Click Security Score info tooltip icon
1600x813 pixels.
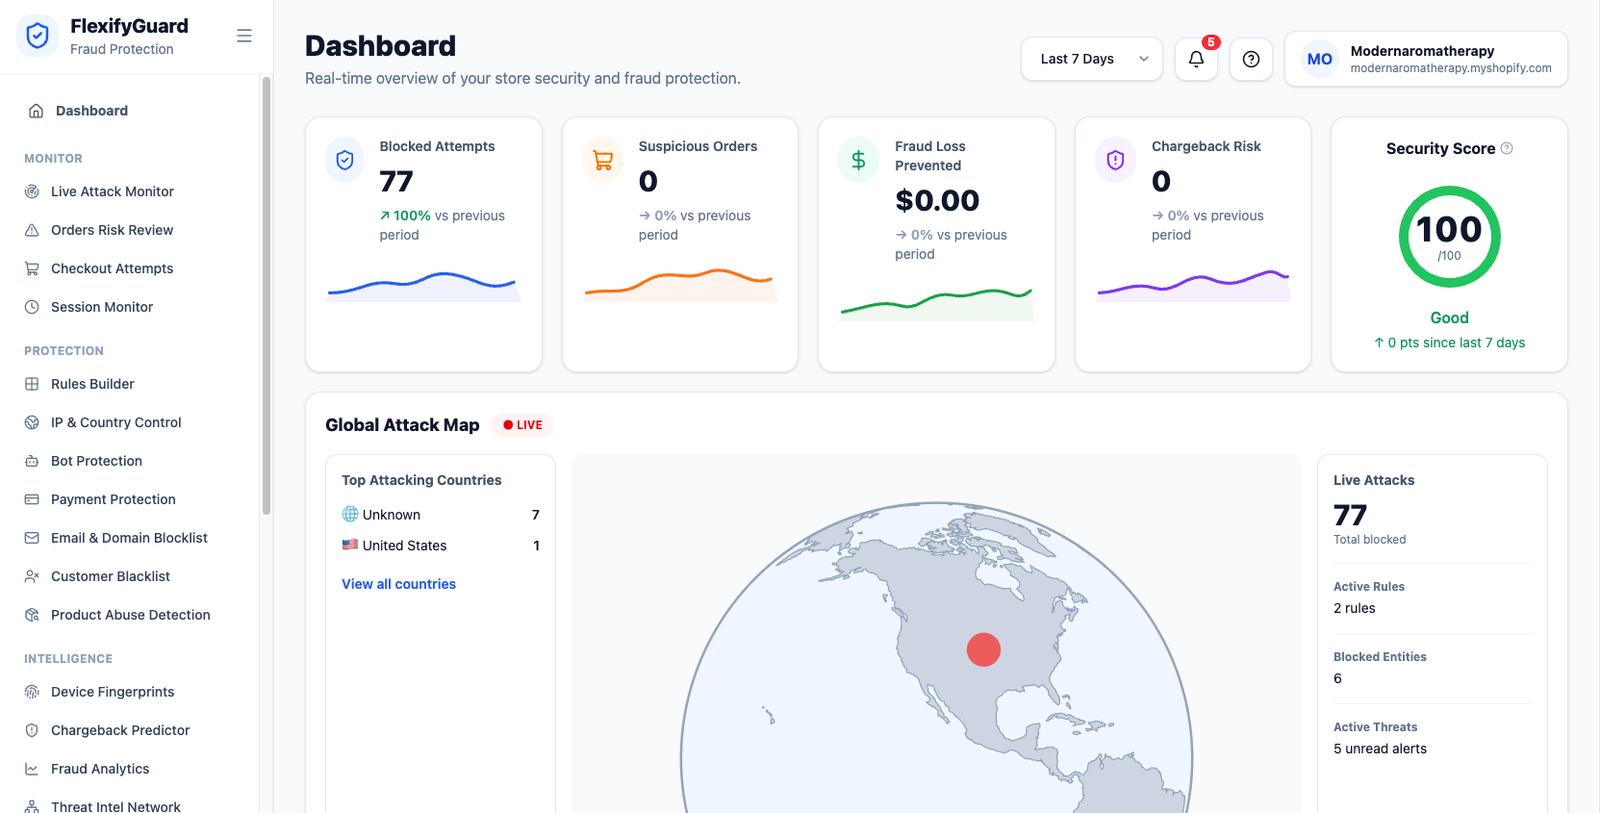(x=1507, y=148)
